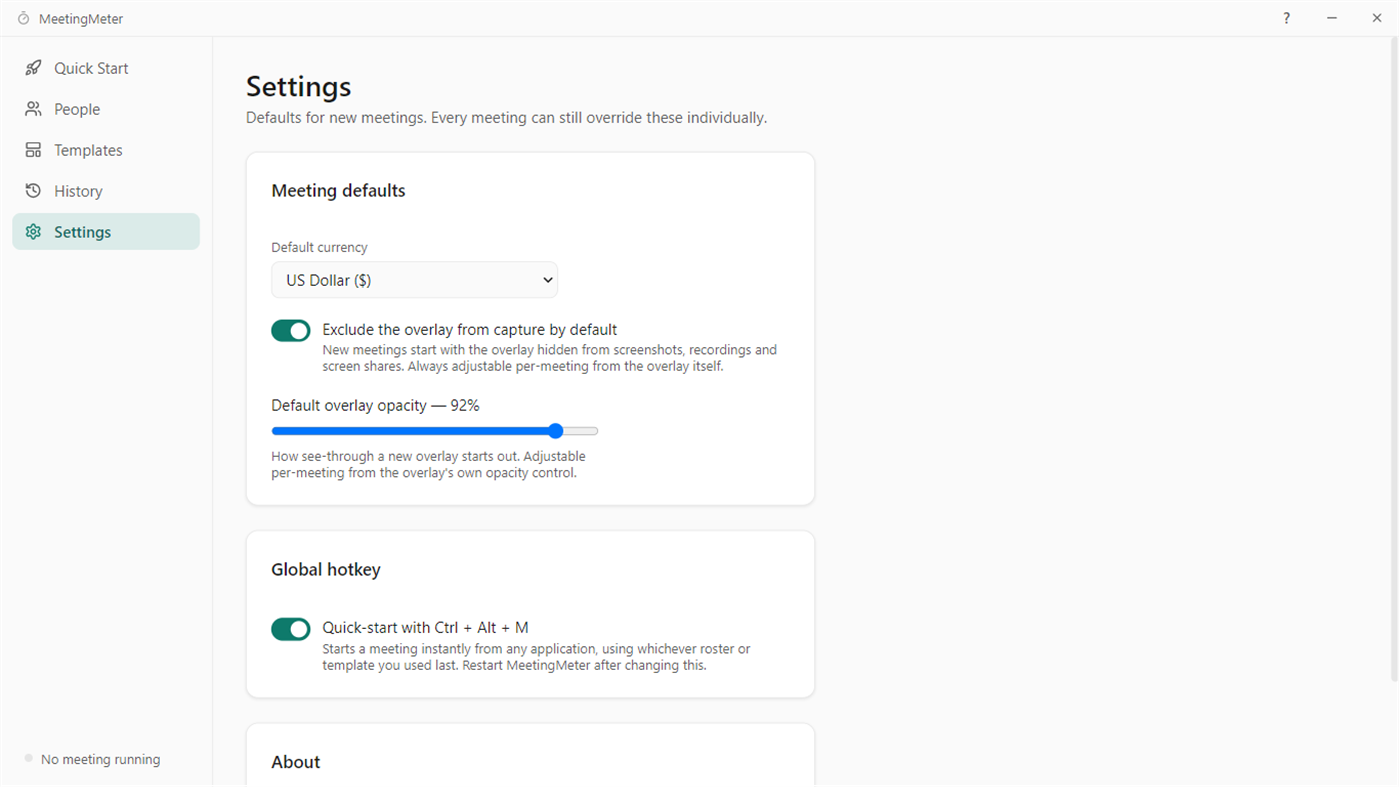The width and height of the screenshot is (1399, 787).
Task: Click the vertical scrollbar on the right
Action: (x=1394, y=360)
